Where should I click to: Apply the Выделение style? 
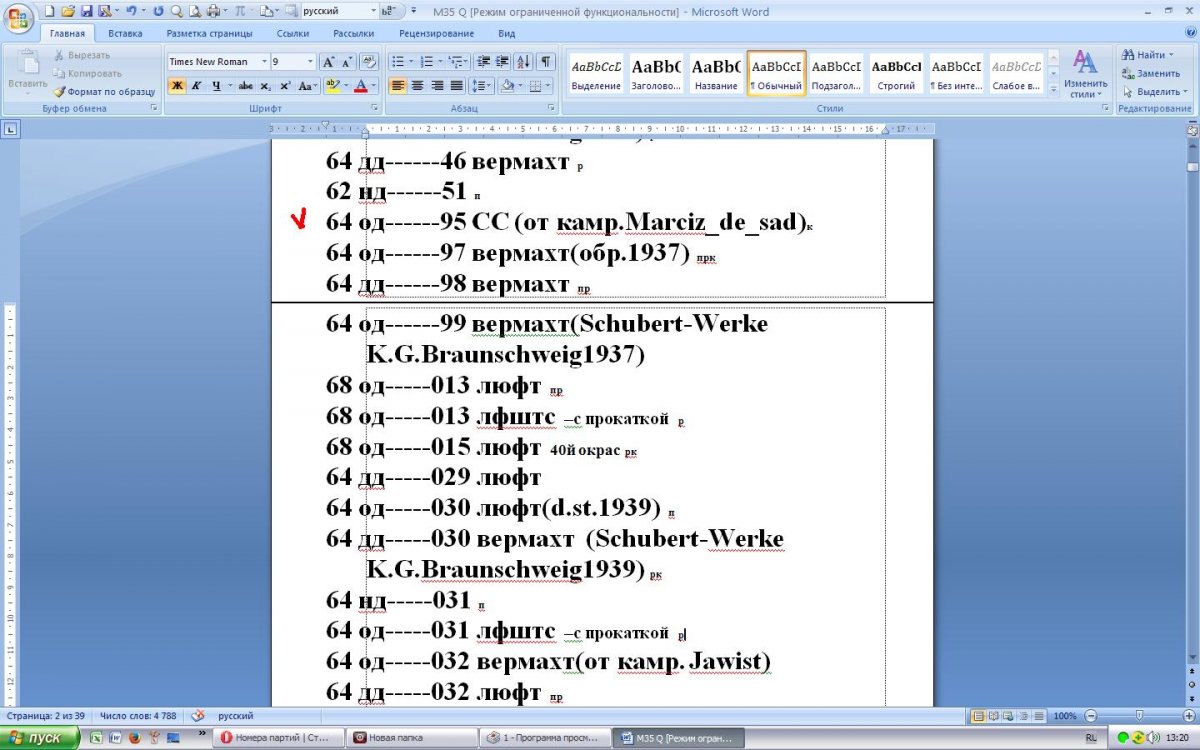(x=596, y=74)
